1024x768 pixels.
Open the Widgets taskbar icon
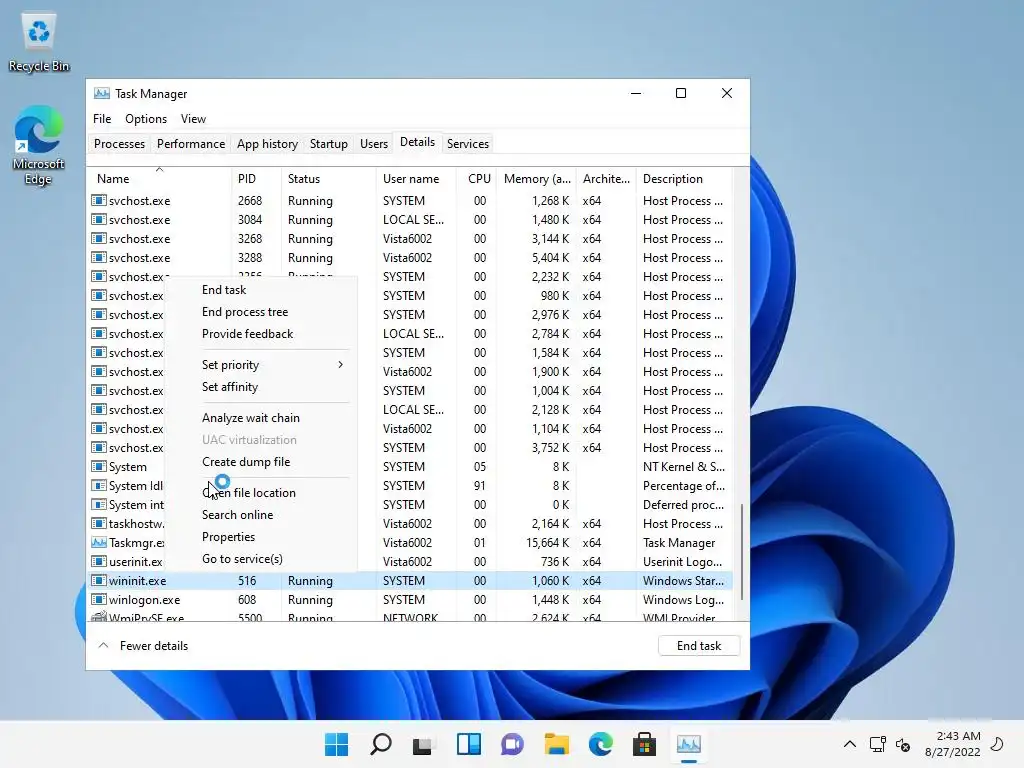tap(468, 744)
